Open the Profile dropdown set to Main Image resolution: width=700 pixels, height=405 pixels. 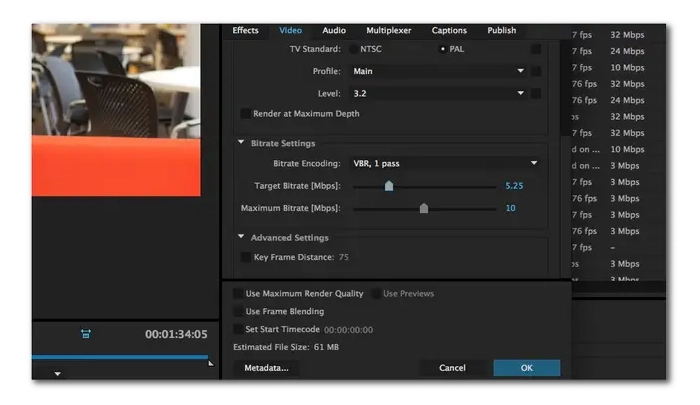pos(438,72)
